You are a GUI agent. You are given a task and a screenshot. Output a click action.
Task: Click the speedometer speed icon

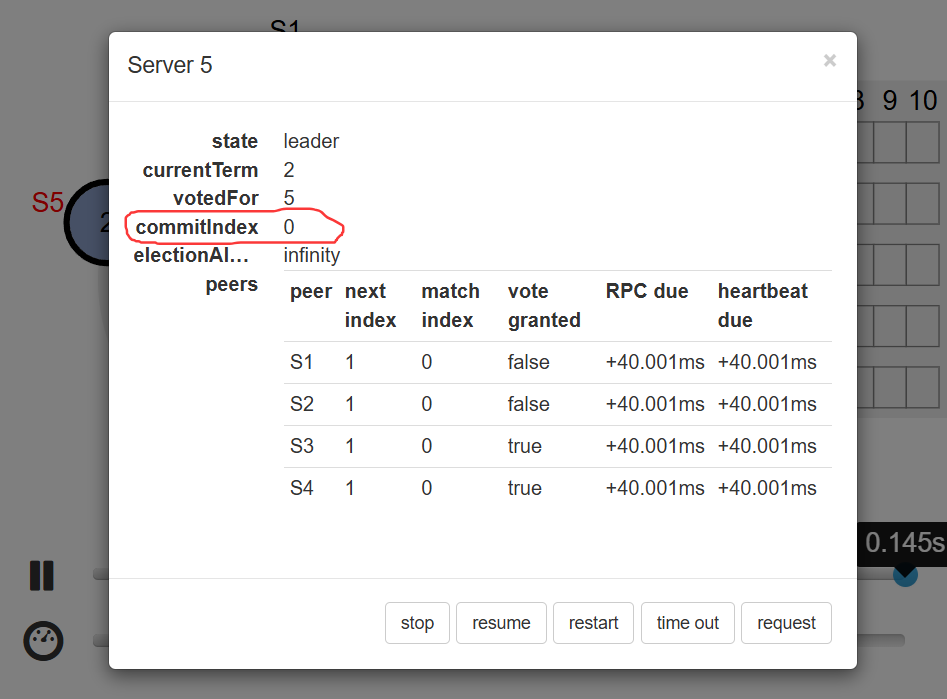pos(43,640)
